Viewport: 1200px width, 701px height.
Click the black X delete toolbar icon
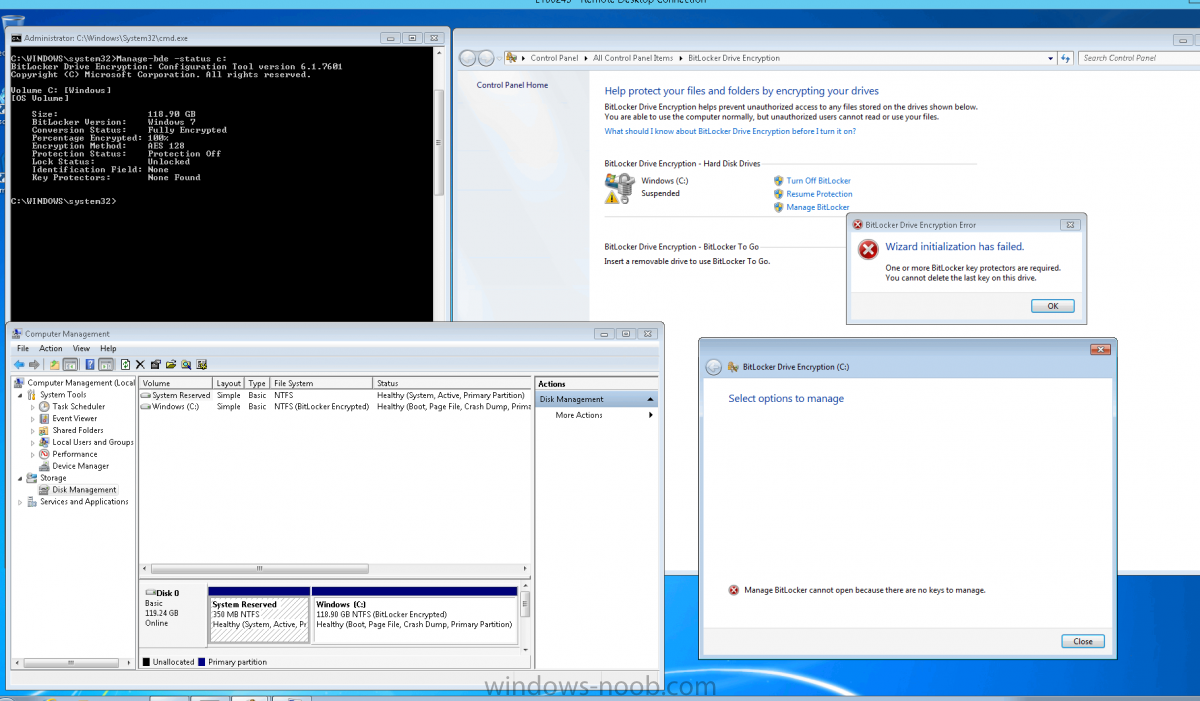coord(140,364)
